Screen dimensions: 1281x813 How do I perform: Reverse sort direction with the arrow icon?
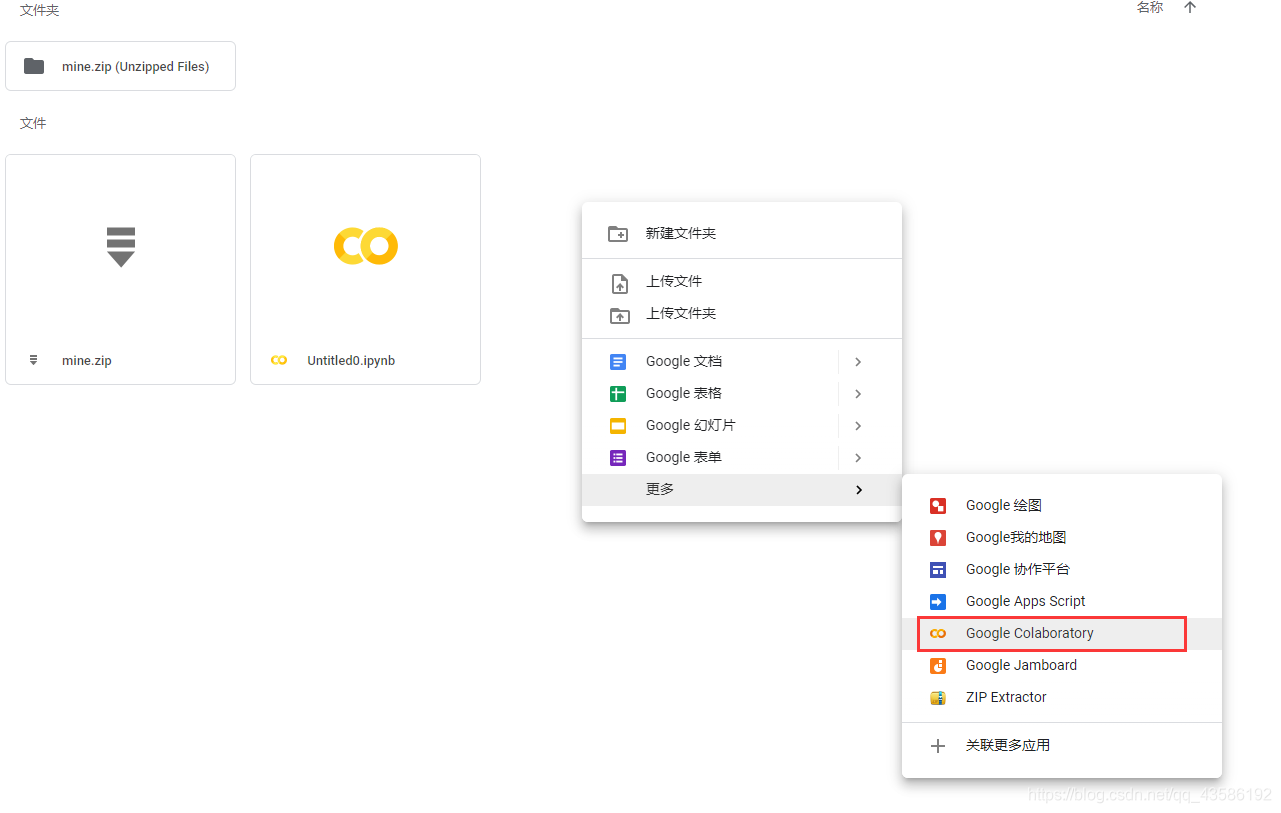tap(1190, 8)
